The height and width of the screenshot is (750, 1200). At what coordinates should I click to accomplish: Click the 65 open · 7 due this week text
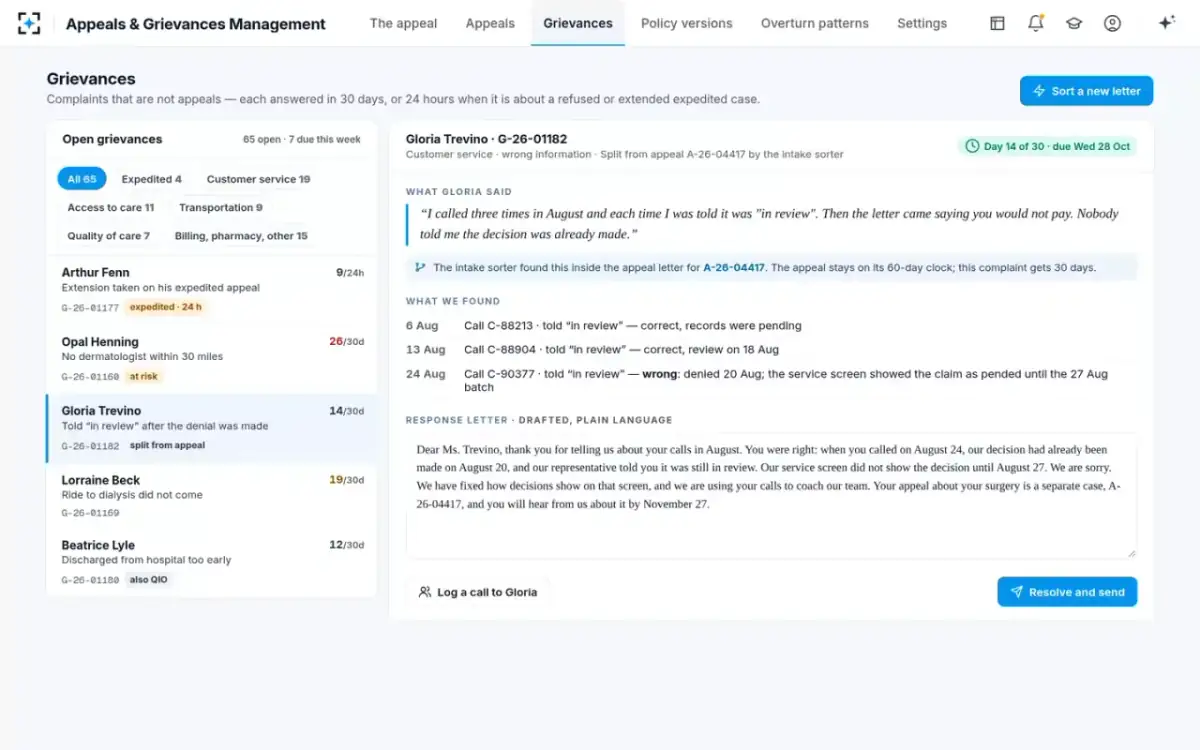[302, 140]
